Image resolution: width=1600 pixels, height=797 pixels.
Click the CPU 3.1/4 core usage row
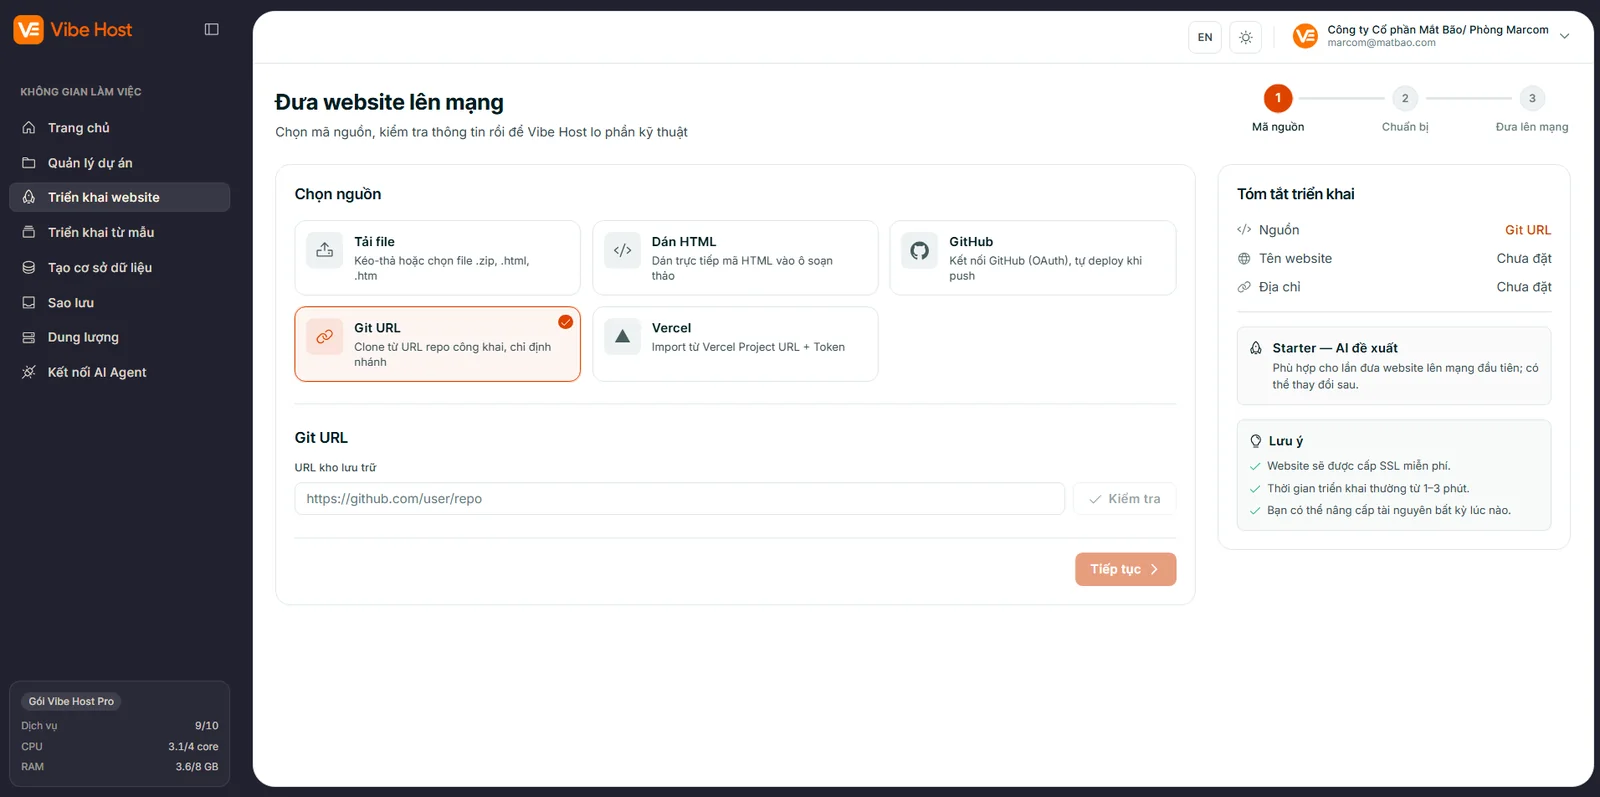[120, 747]
